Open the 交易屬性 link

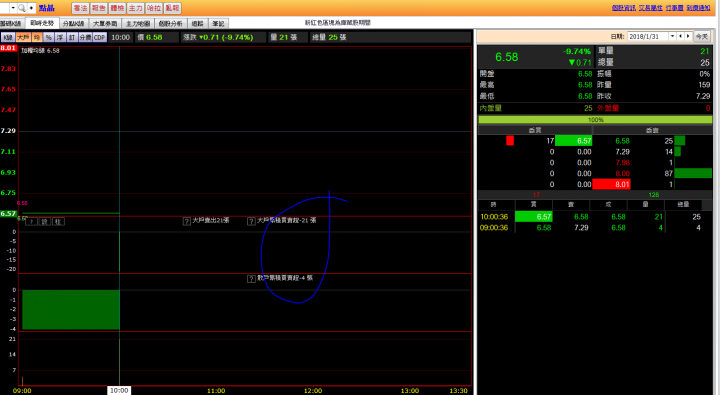[x=650, y=8]
